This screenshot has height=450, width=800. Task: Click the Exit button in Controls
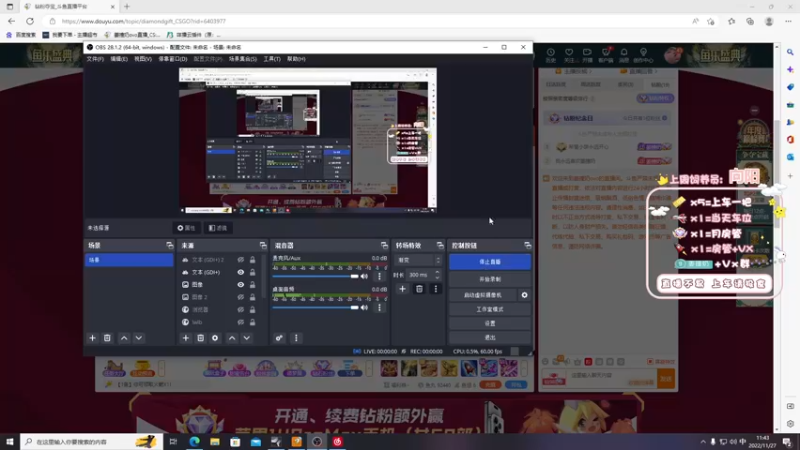pyautogui.click(x=490, y=338)
